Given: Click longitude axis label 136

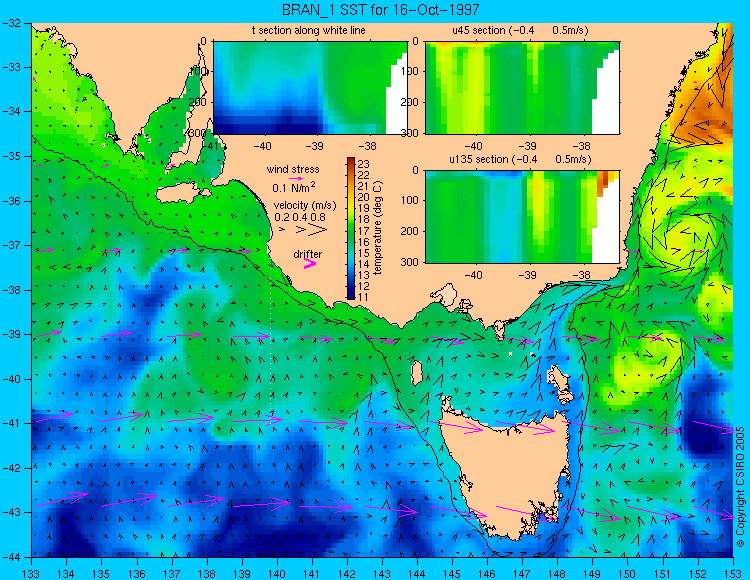Looking at the screenshot, I should pos(136,574).
